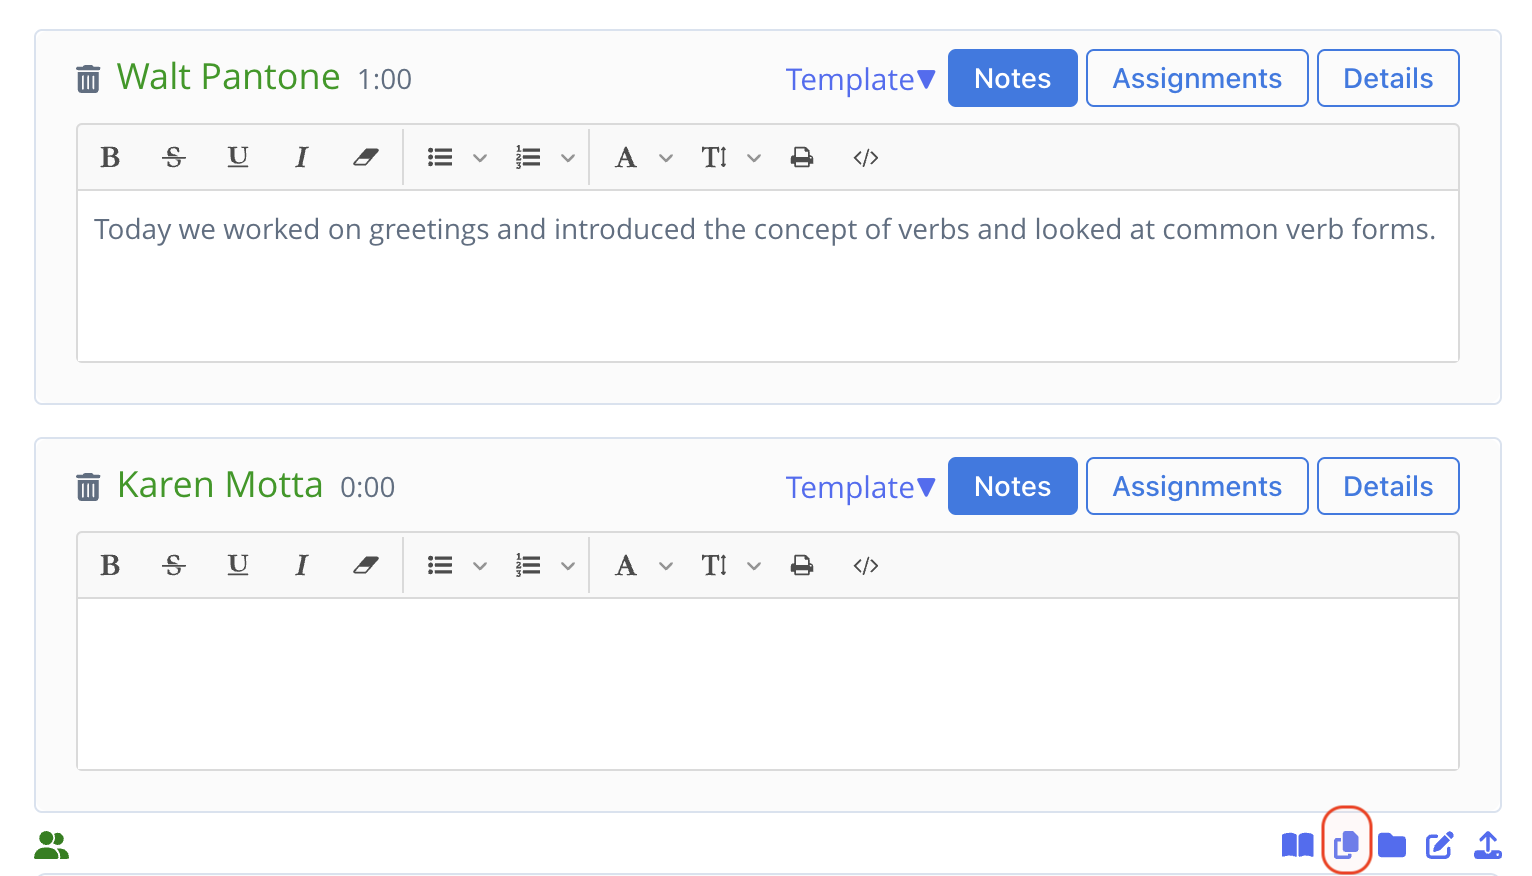The image size is (1532, 876).
Task: Open code view in Karen Motta's editor
Action: (x=866, y=565)
